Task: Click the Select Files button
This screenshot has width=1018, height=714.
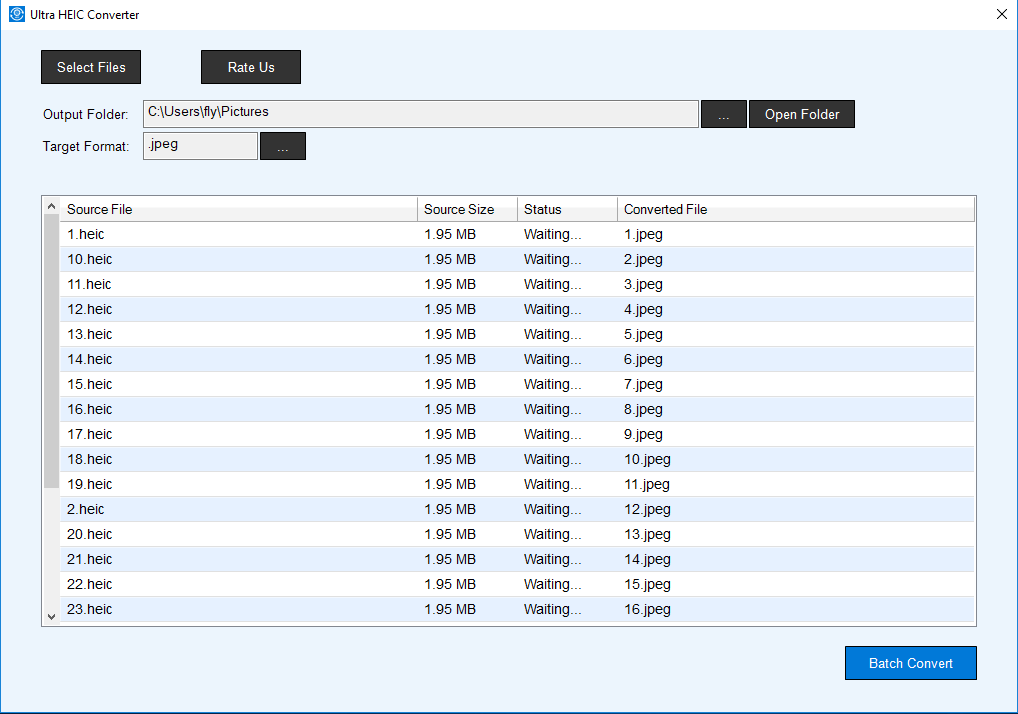Action: tap(91, 67)
